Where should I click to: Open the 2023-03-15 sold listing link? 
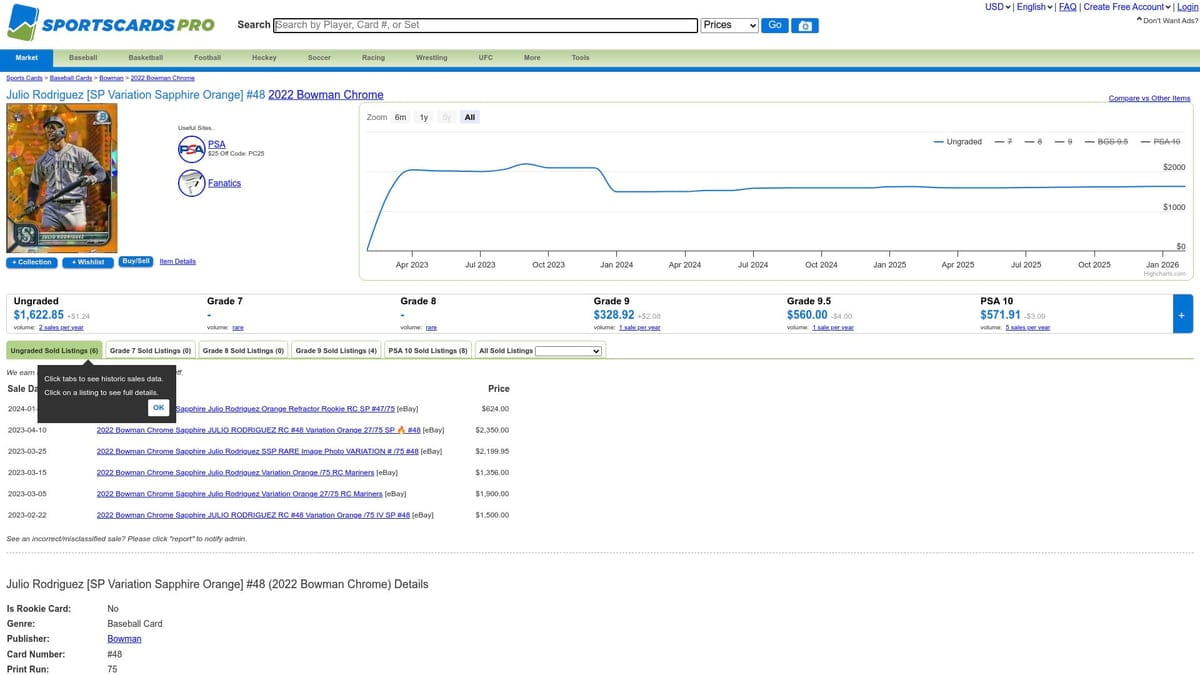click(235, 472)
